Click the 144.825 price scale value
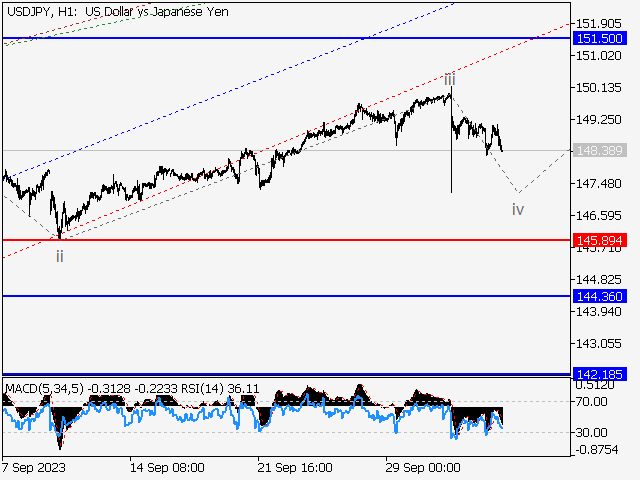 point(598,280)
